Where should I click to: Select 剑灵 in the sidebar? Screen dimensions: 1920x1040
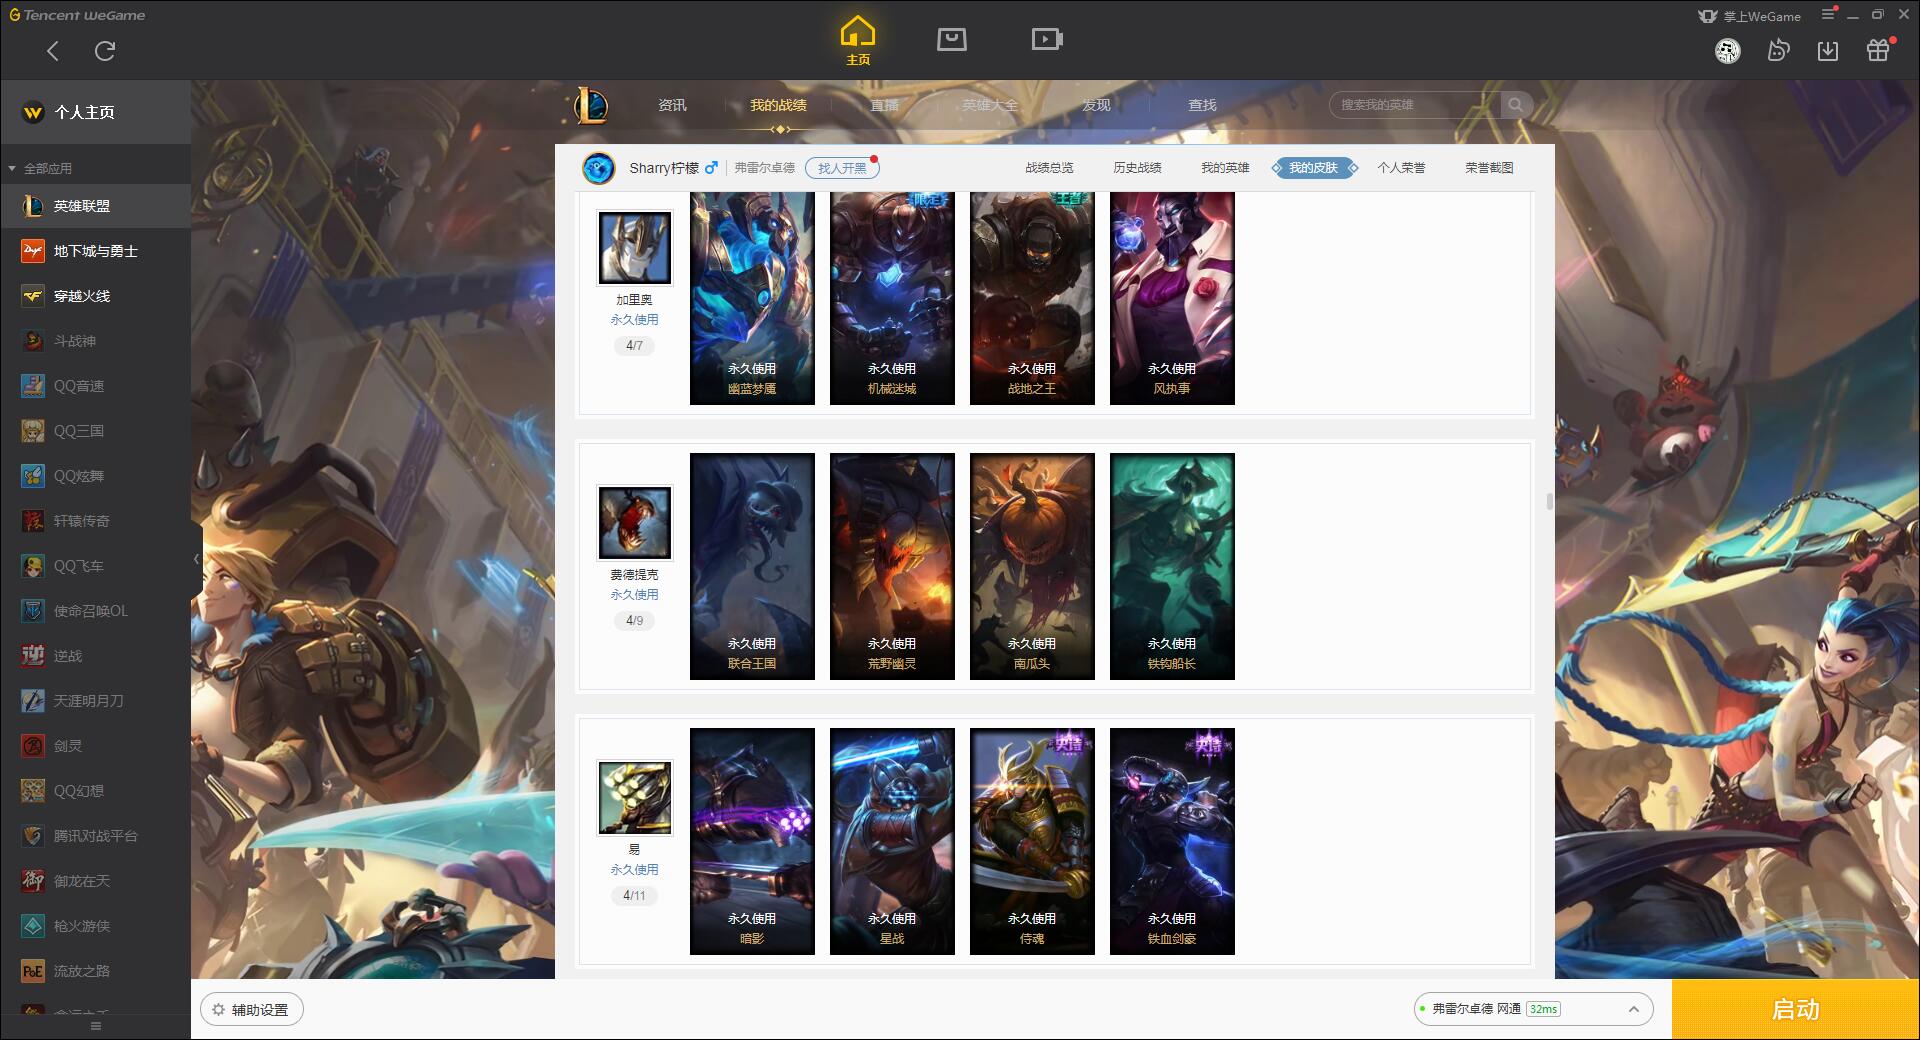pos(95,746)
